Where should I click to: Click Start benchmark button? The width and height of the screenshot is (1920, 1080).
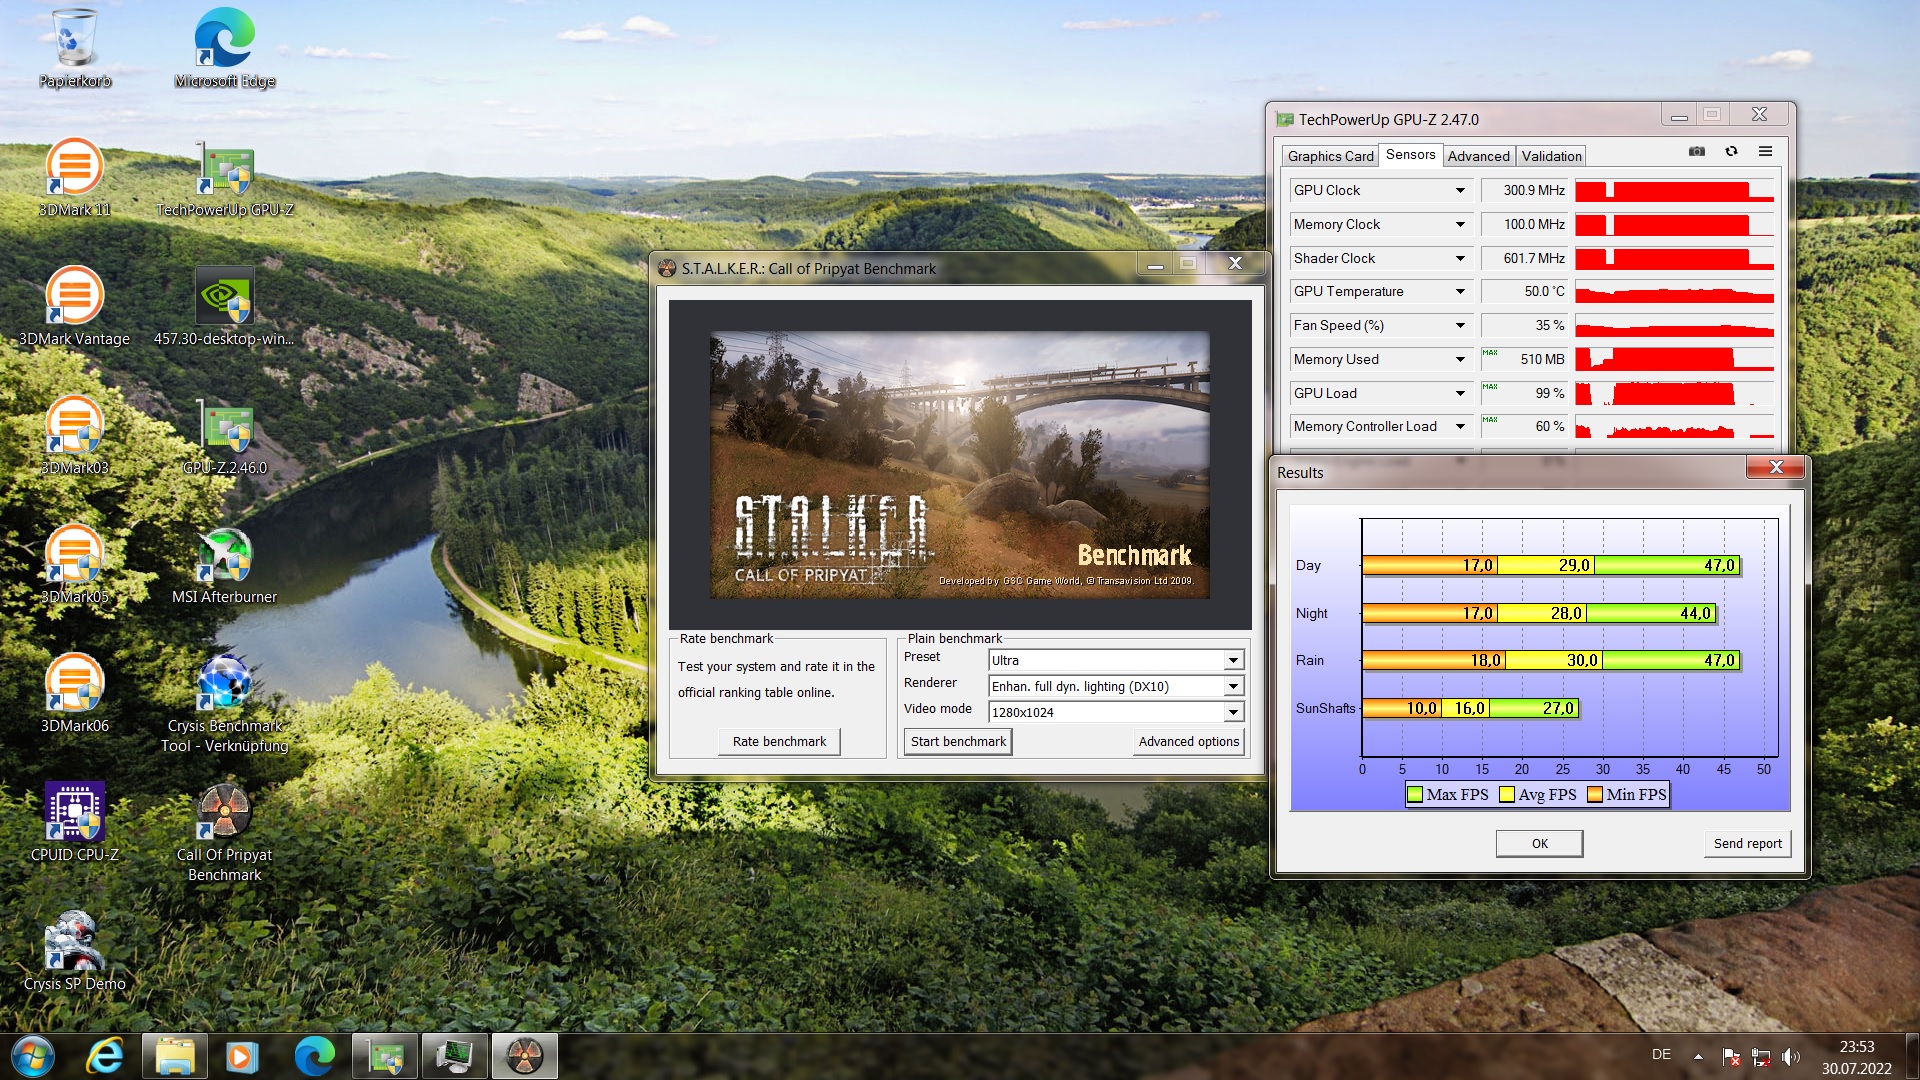(958, 741)
